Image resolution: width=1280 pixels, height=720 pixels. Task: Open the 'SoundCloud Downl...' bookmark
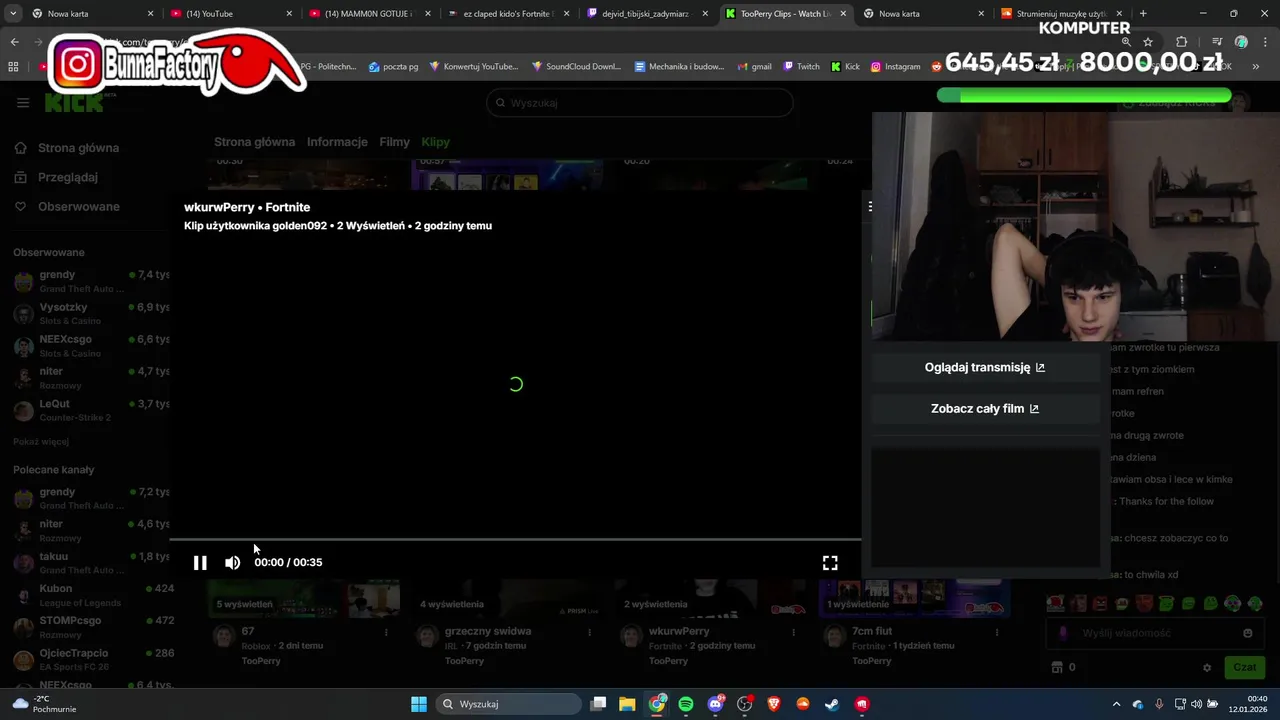(576, 67)
